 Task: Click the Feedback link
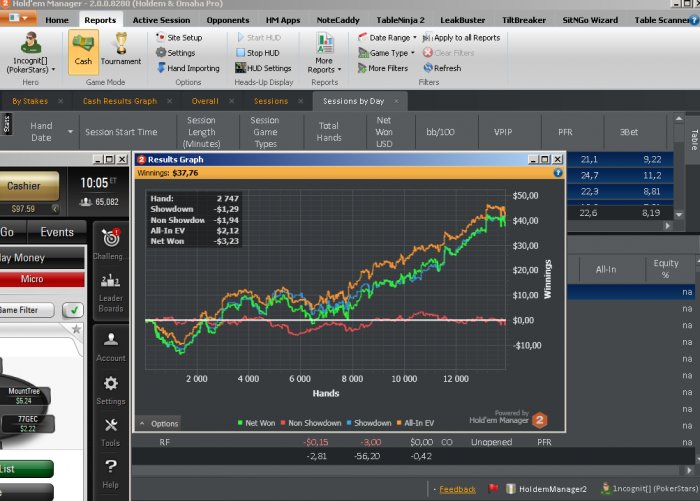coord(457,489)
